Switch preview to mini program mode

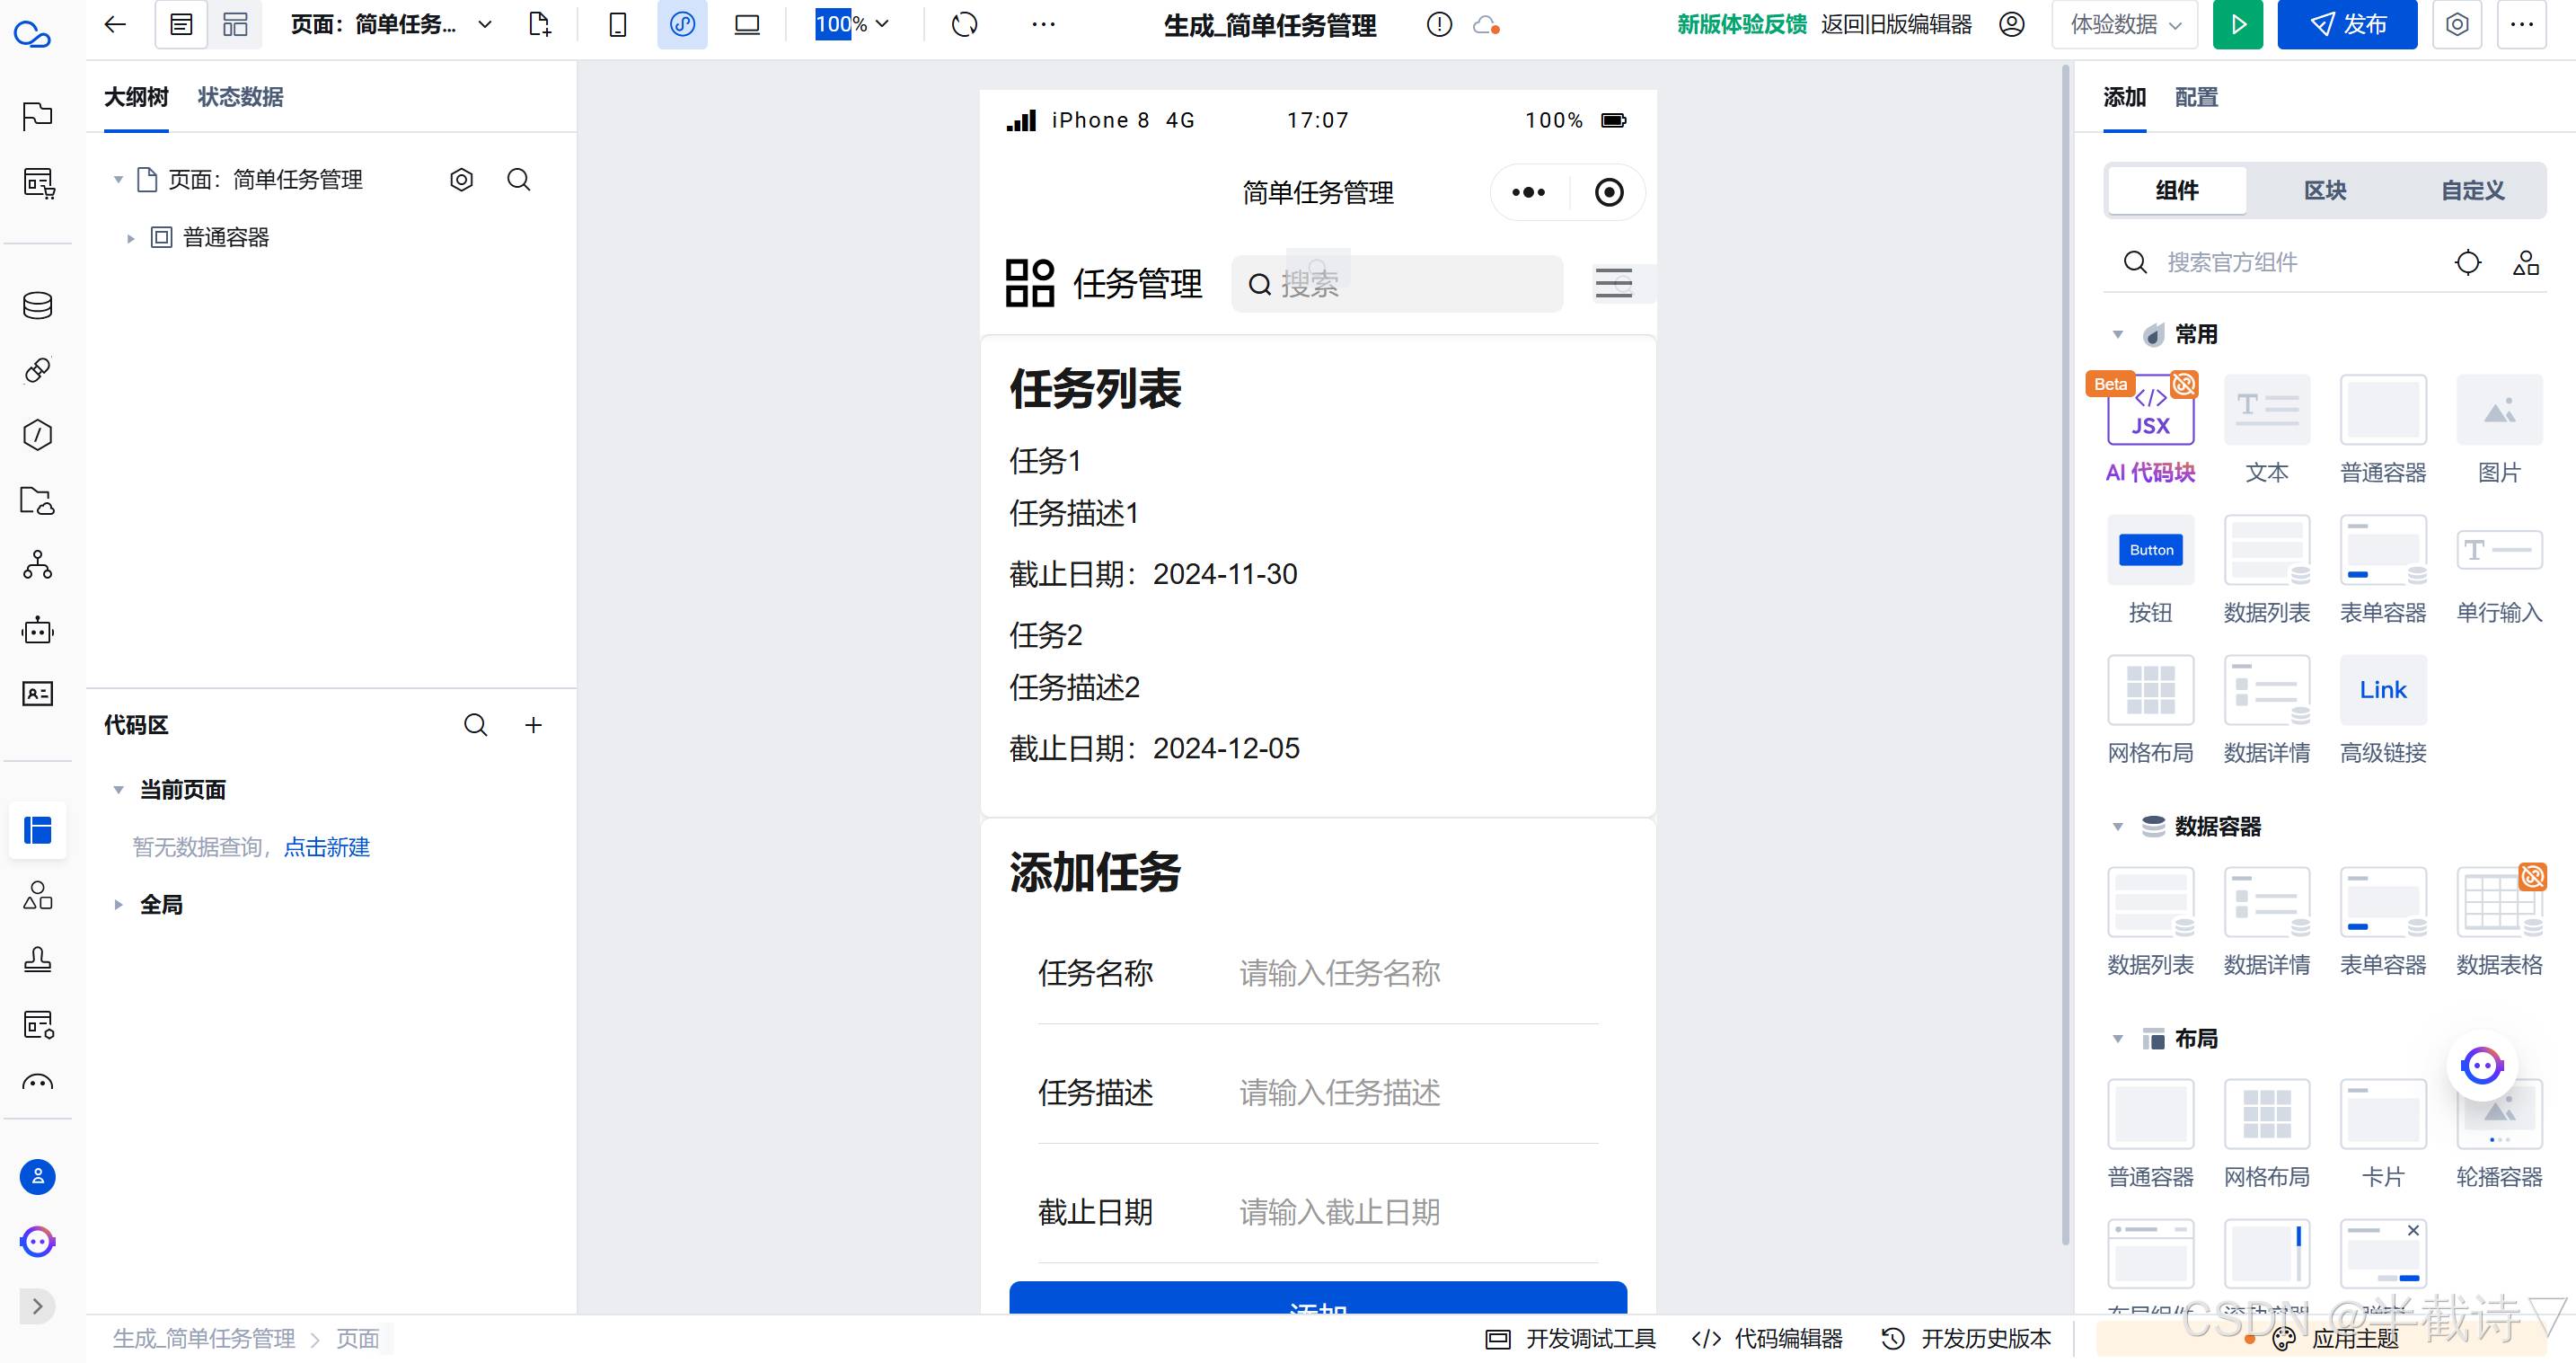[682, 25]
